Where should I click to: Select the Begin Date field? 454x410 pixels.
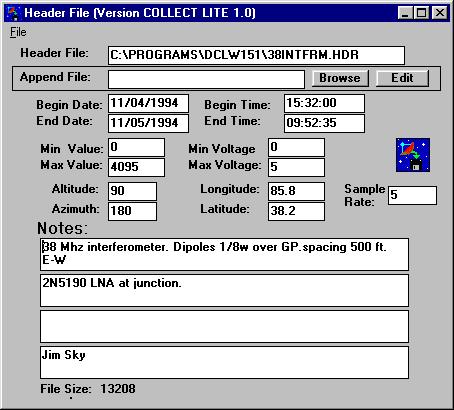click(148, 103)
